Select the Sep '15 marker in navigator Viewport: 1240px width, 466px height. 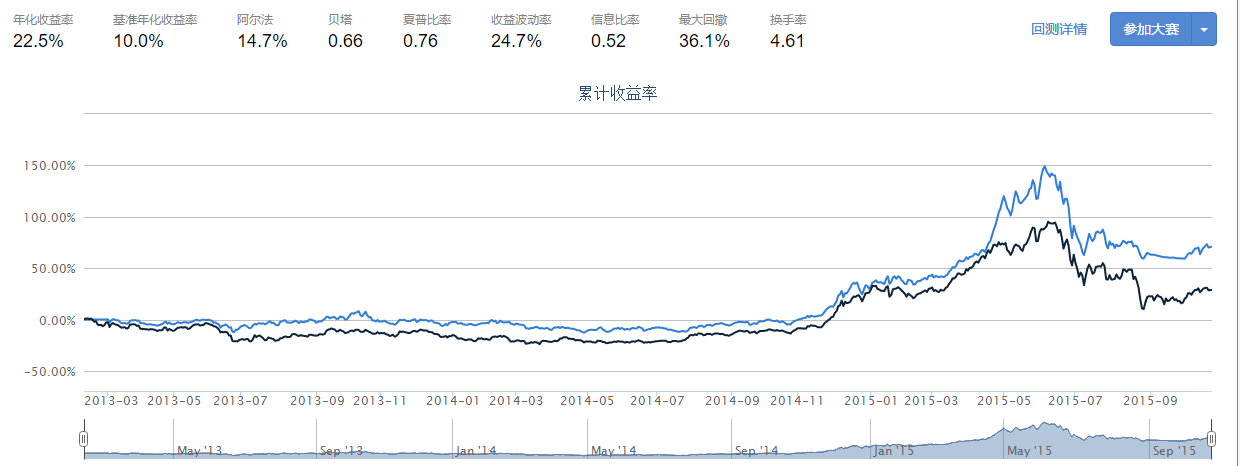pos(1176,450)
